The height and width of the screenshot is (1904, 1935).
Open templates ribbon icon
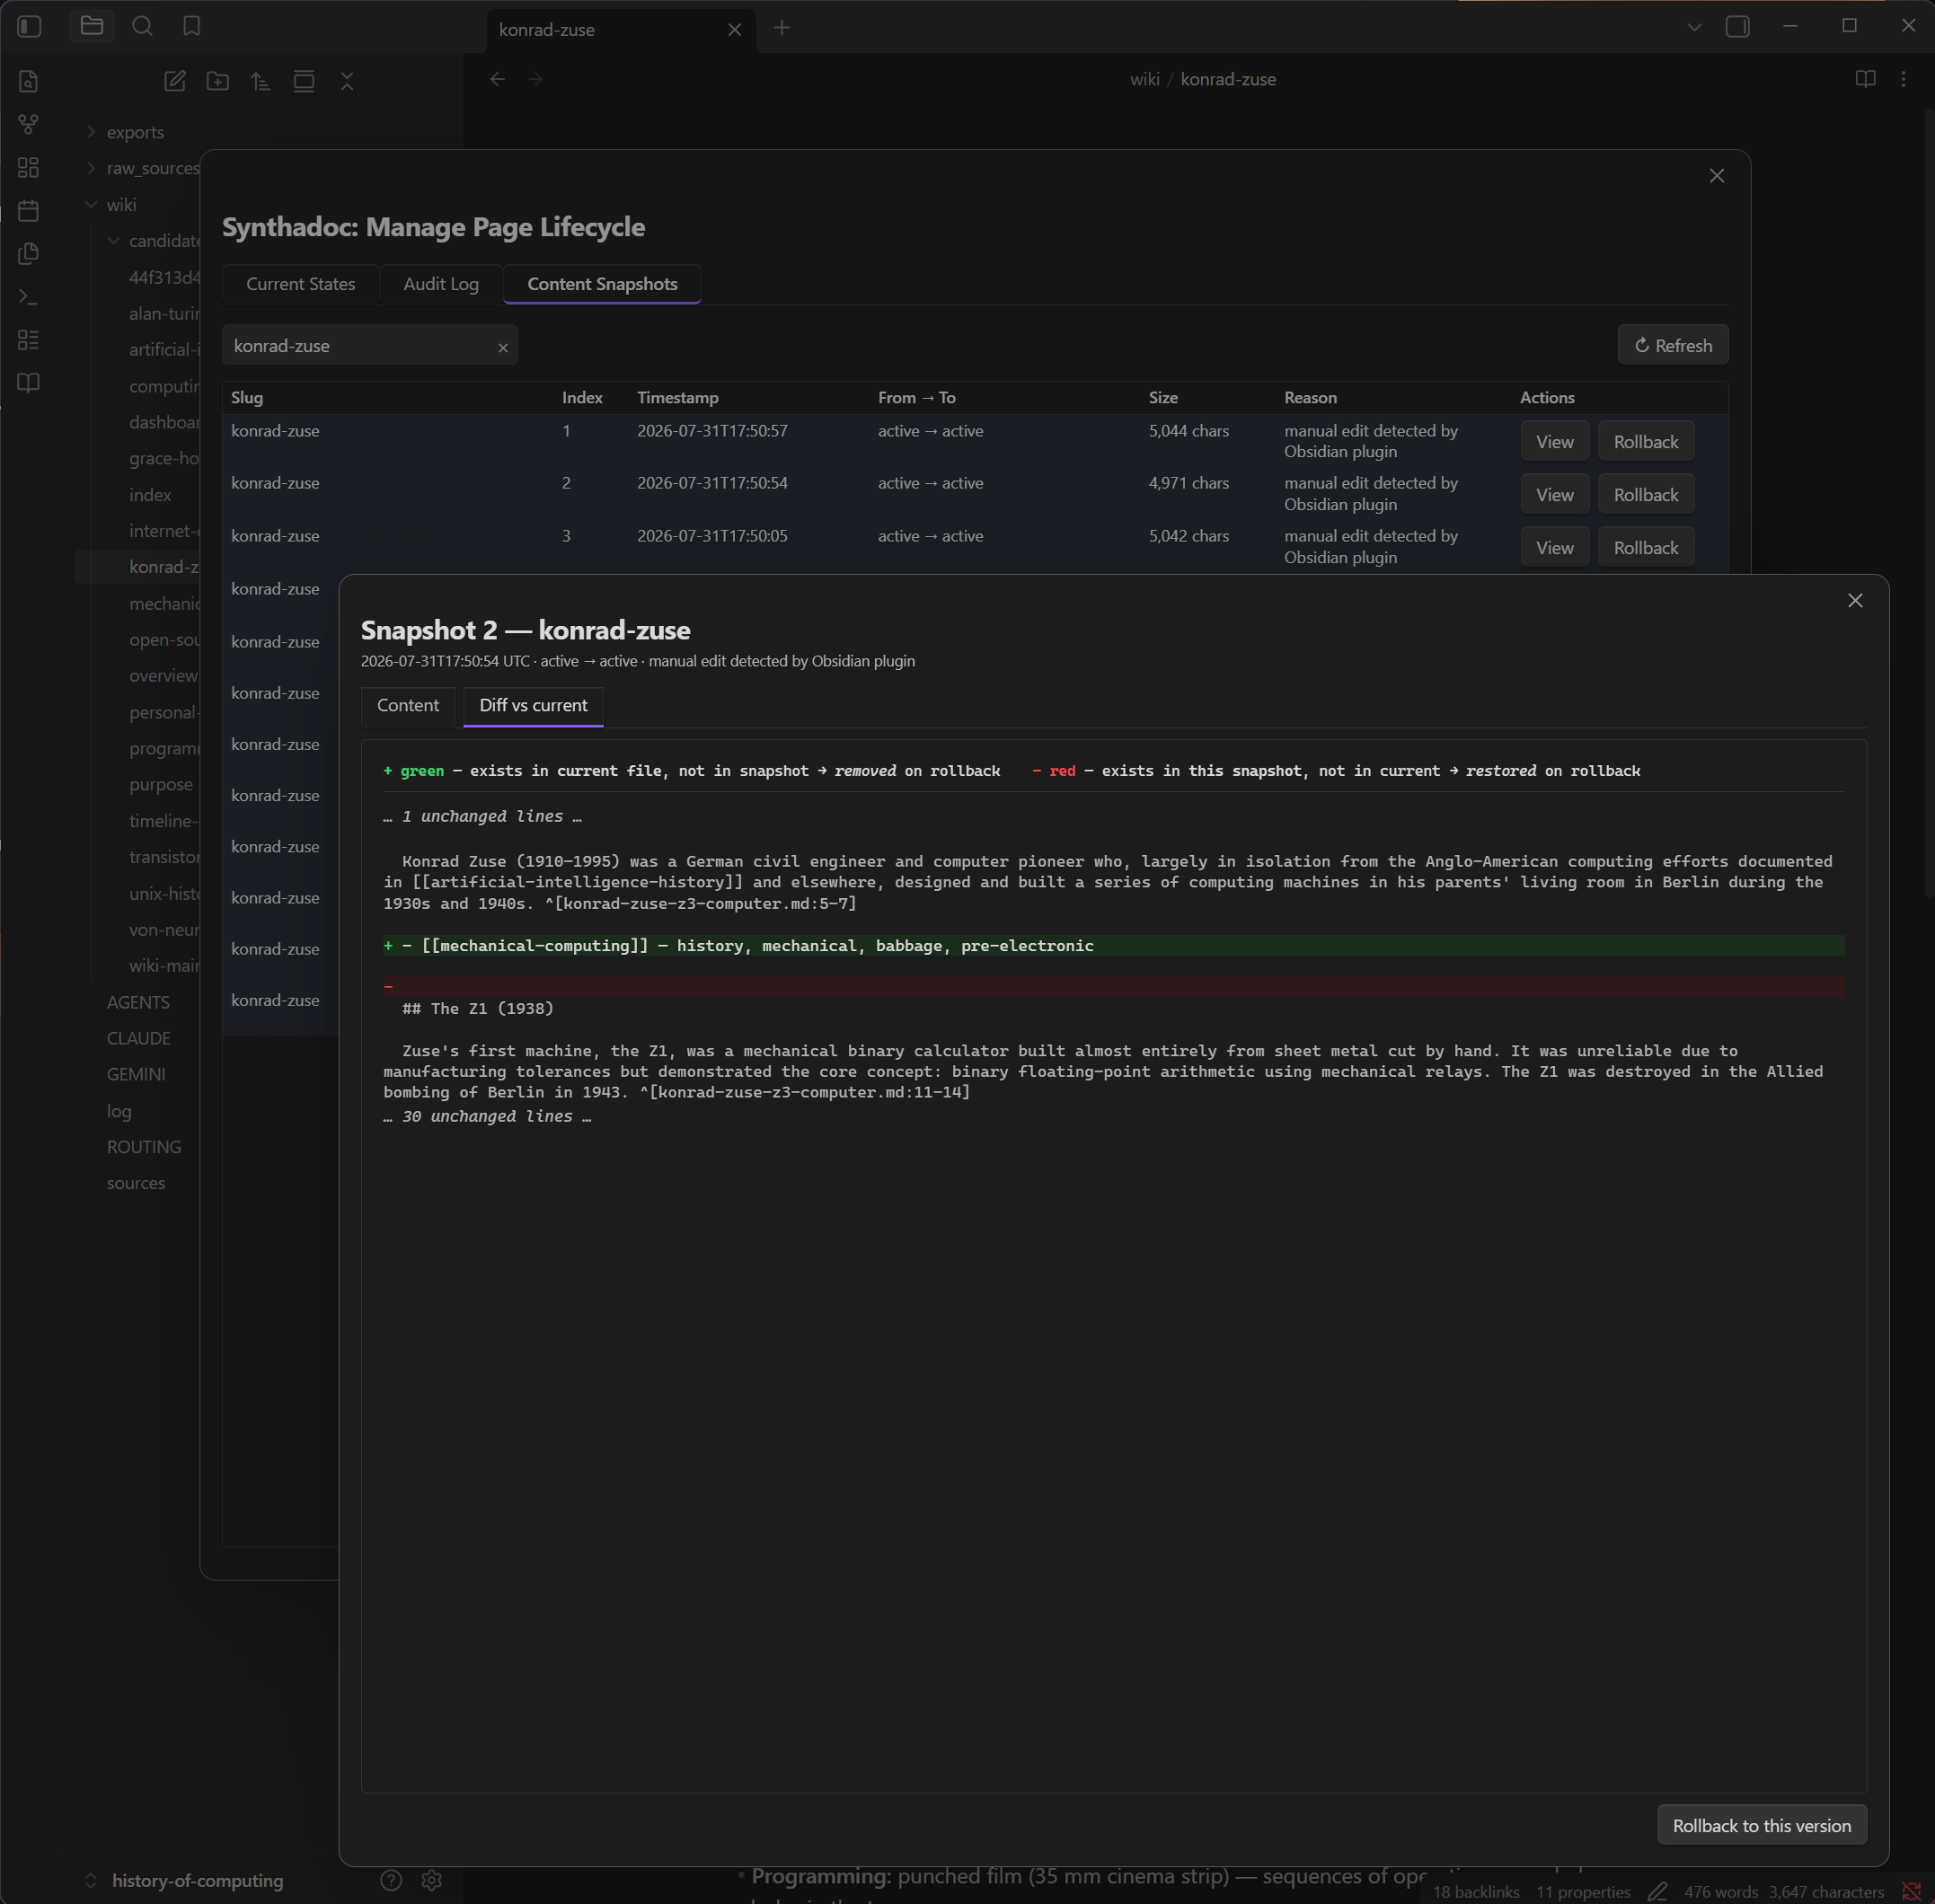tap(29, 253)
